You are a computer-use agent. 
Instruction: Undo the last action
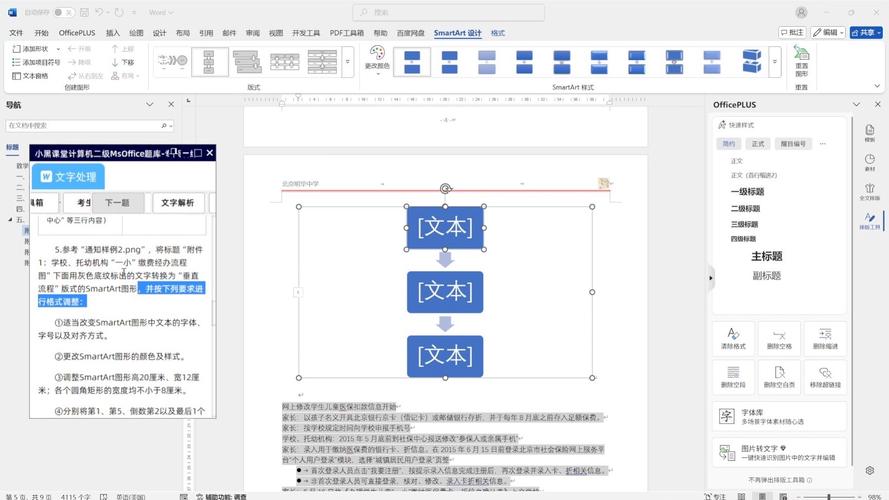[99, 12]
